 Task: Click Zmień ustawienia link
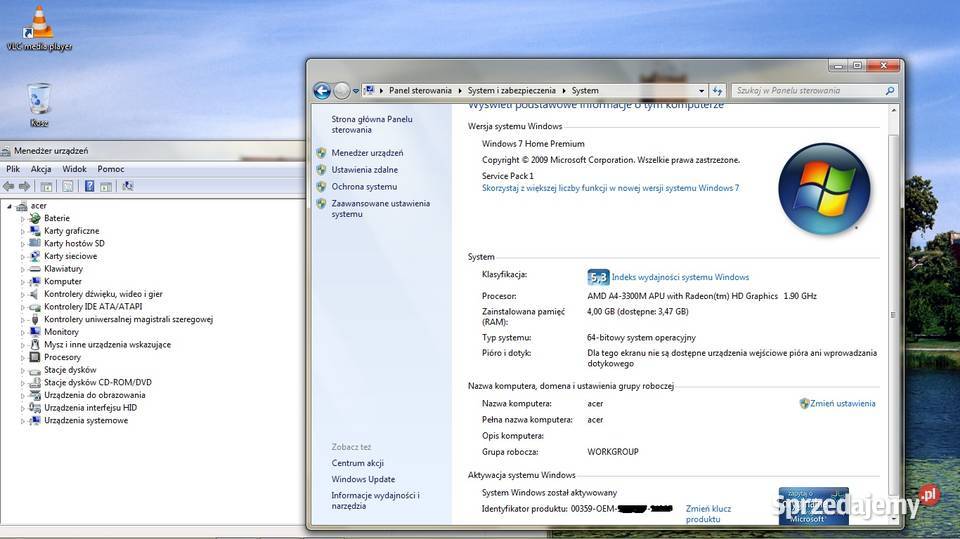point(842,403)
